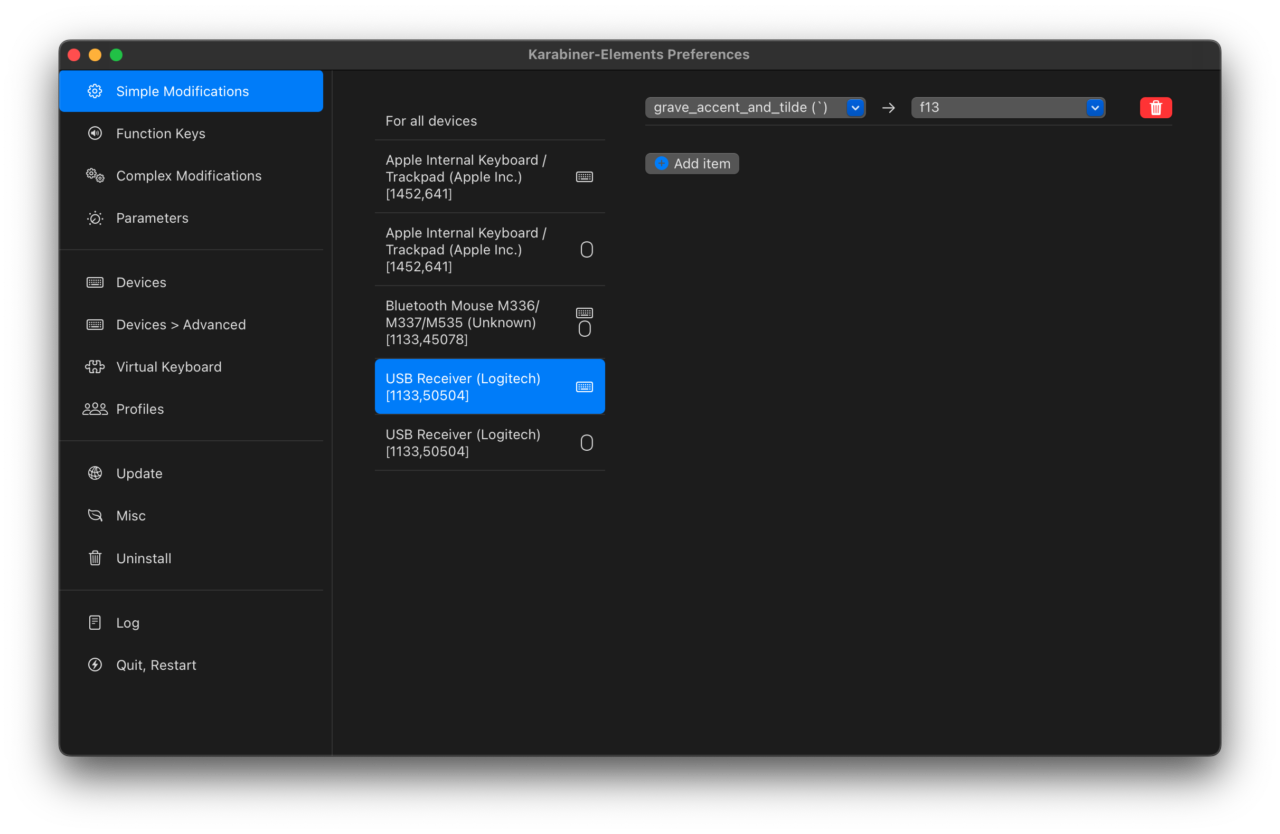Click the Complex Modifications double-gear icon

(95, 175)
